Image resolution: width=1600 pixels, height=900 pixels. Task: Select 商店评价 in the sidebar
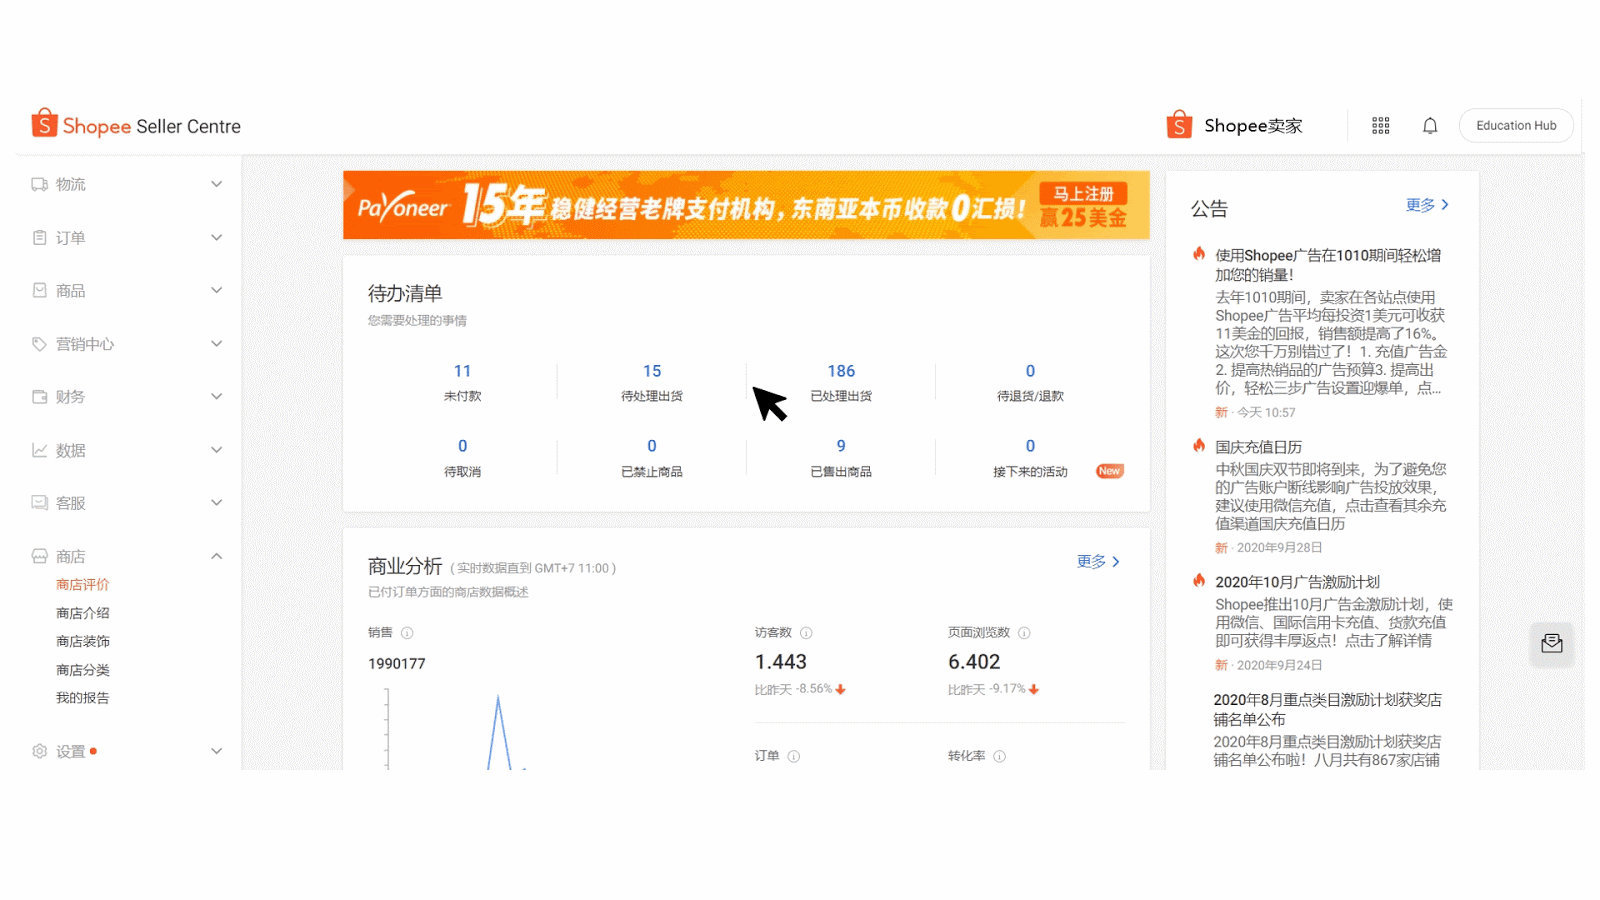(83, 585)
